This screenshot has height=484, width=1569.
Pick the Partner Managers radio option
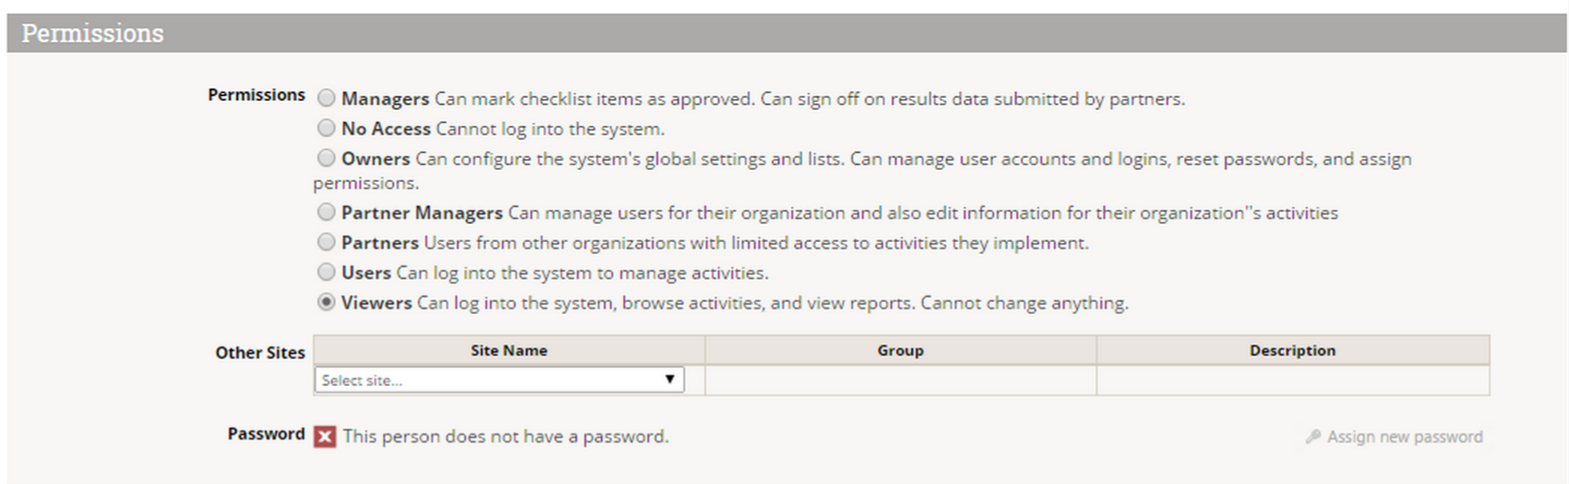tap(326, 212)
